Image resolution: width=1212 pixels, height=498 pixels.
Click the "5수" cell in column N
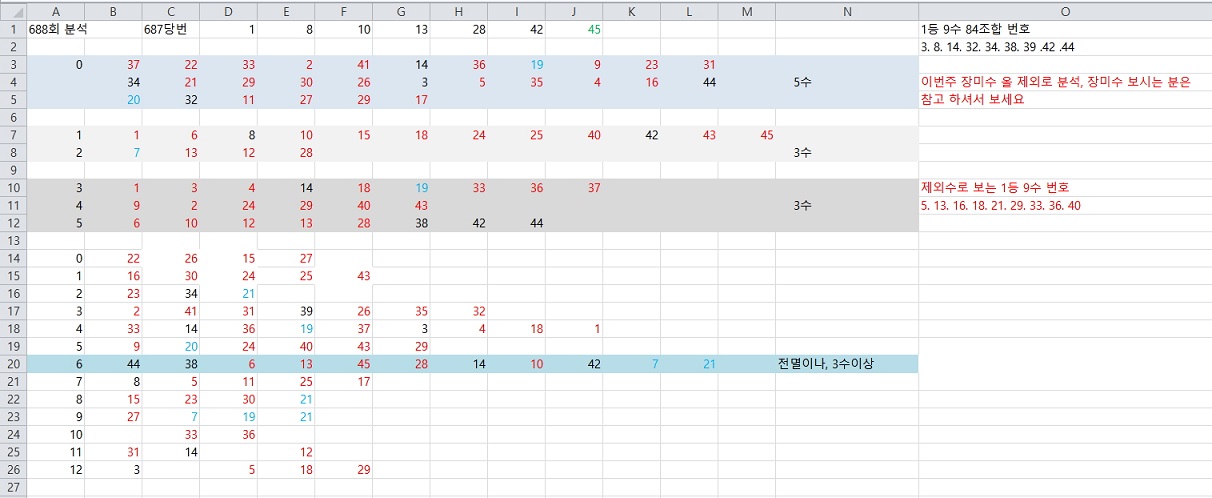point(804,82)
